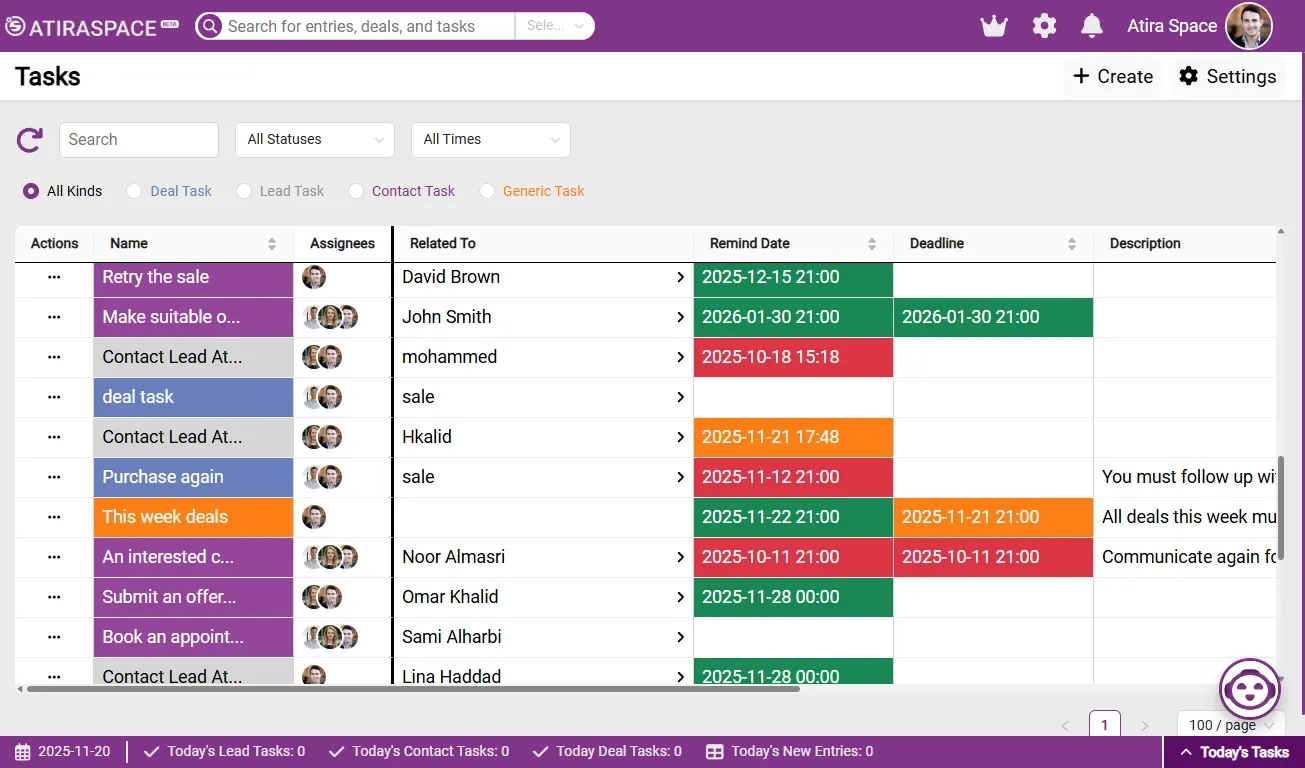Select the Deal Task filter
The image size is (1305, 768).
pyautogui.click(x=133, y=190)
